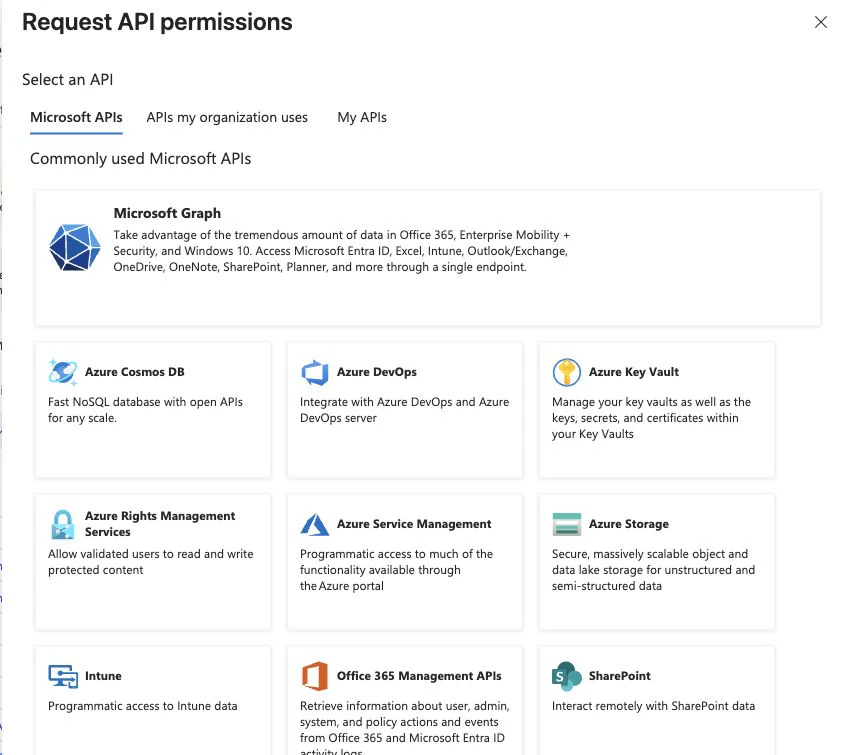The width and height of the screenshot is (857, 755).
Task: Click 'Programmatic access to much of the' description
Action: [x=396, y=570]
